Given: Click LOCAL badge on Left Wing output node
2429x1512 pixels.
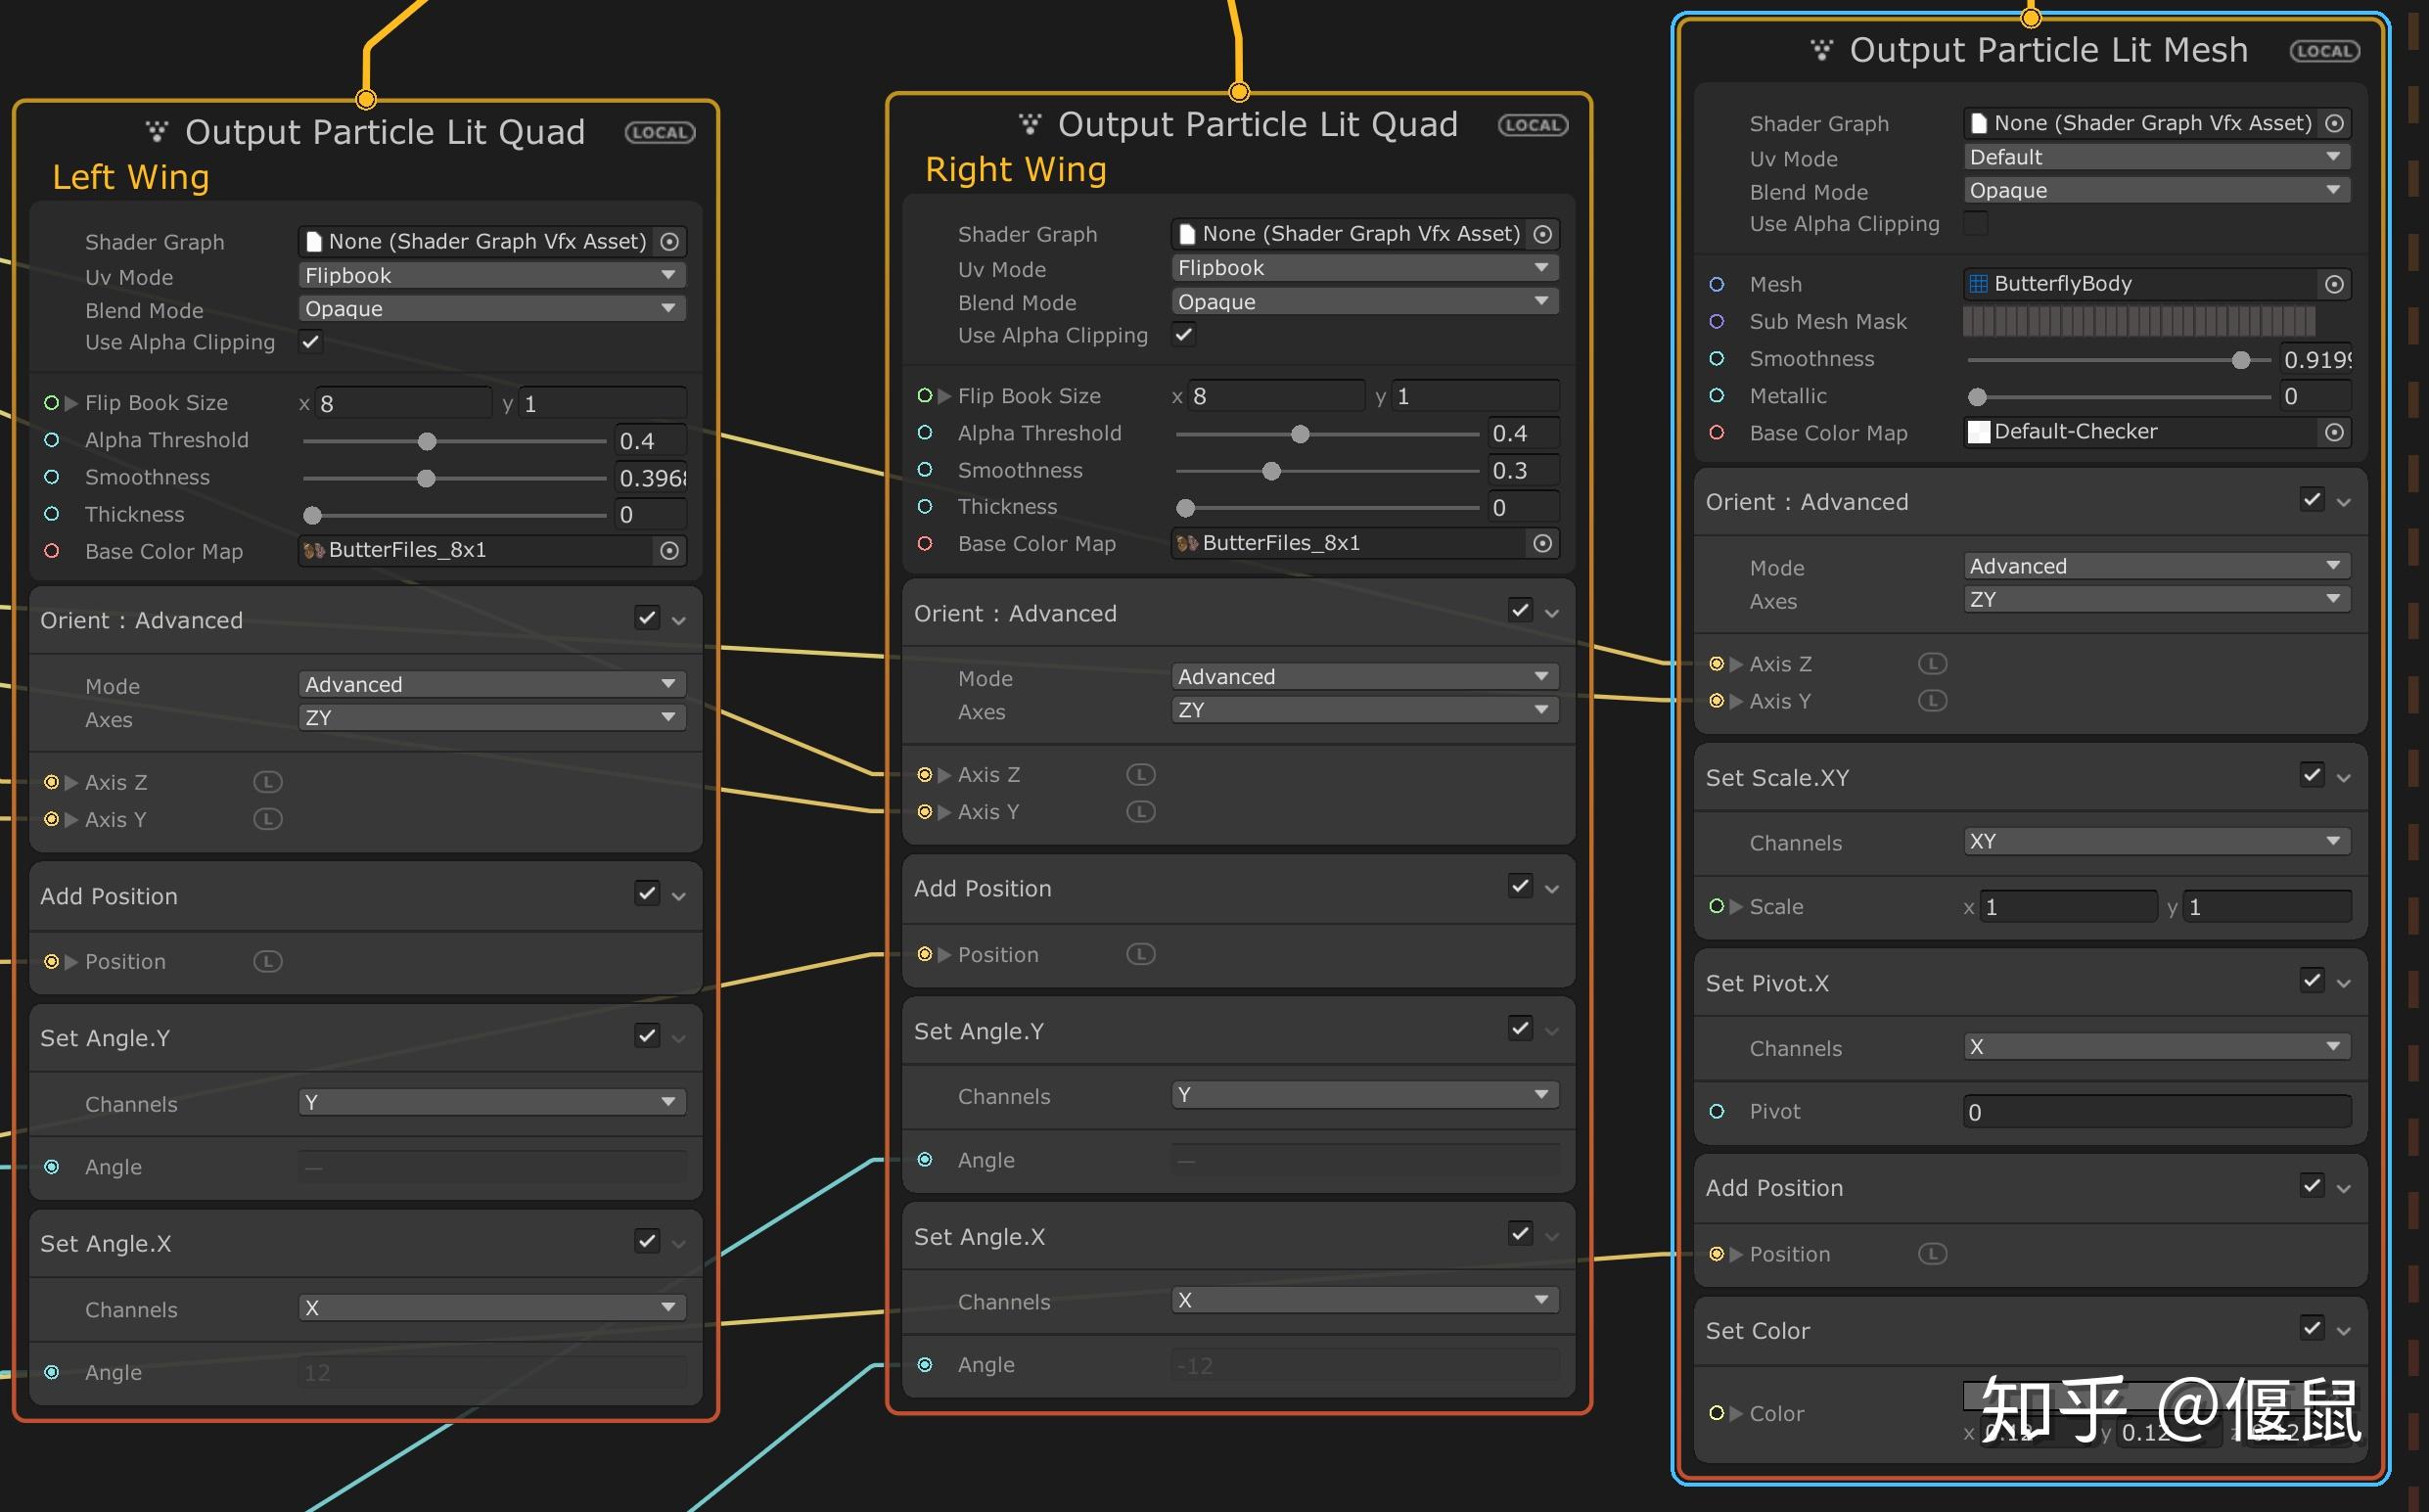Looking at the screenshot, I should [659, 133].
